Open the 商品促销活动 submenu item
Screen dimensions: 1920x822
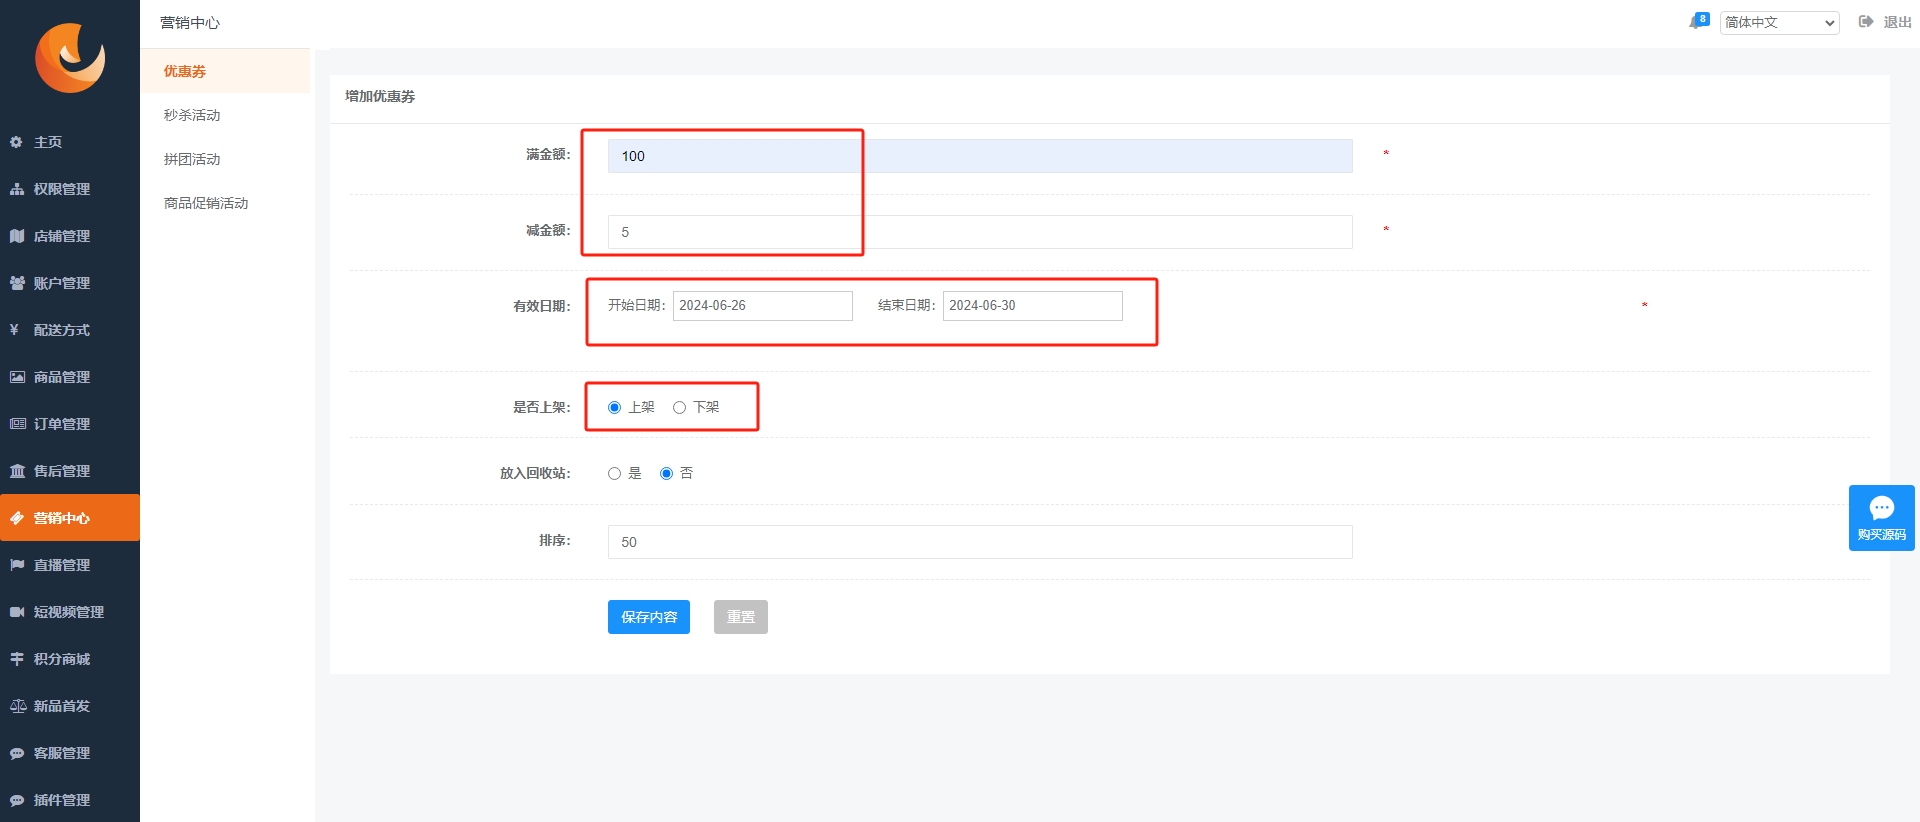(225, 203)
